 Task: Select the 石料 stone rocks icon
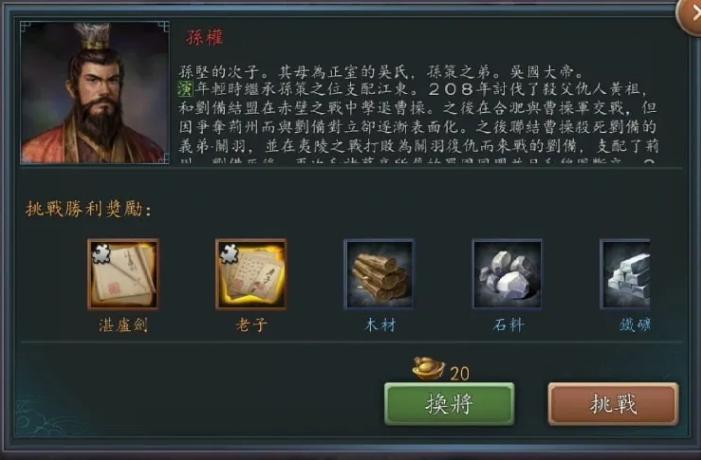pyautogui.click(x=507, y=274)
